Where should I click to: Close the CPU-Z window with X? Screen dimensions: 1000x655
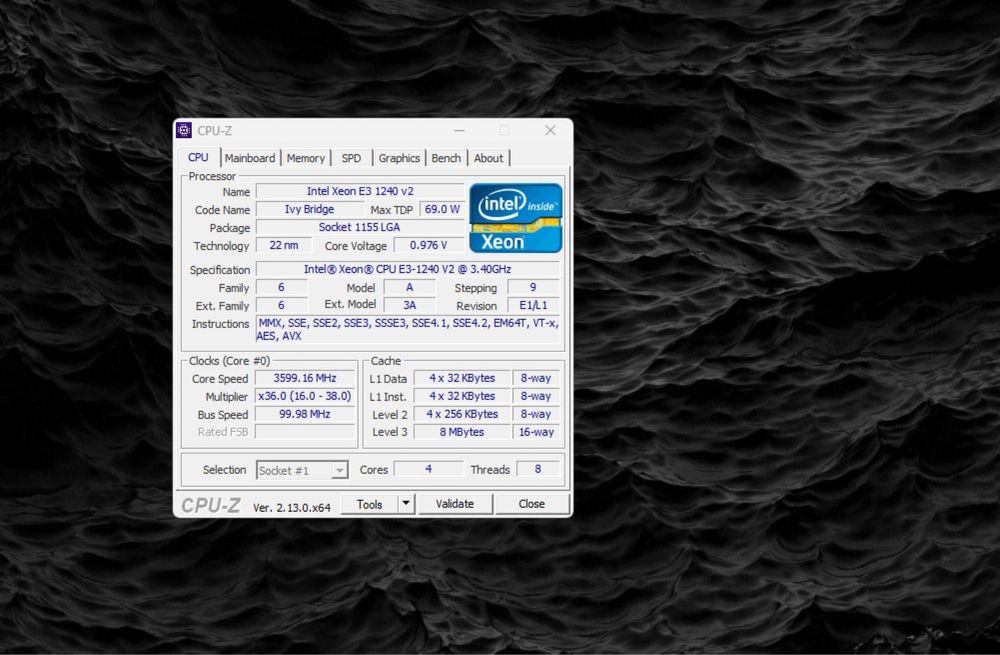[550, 130]
